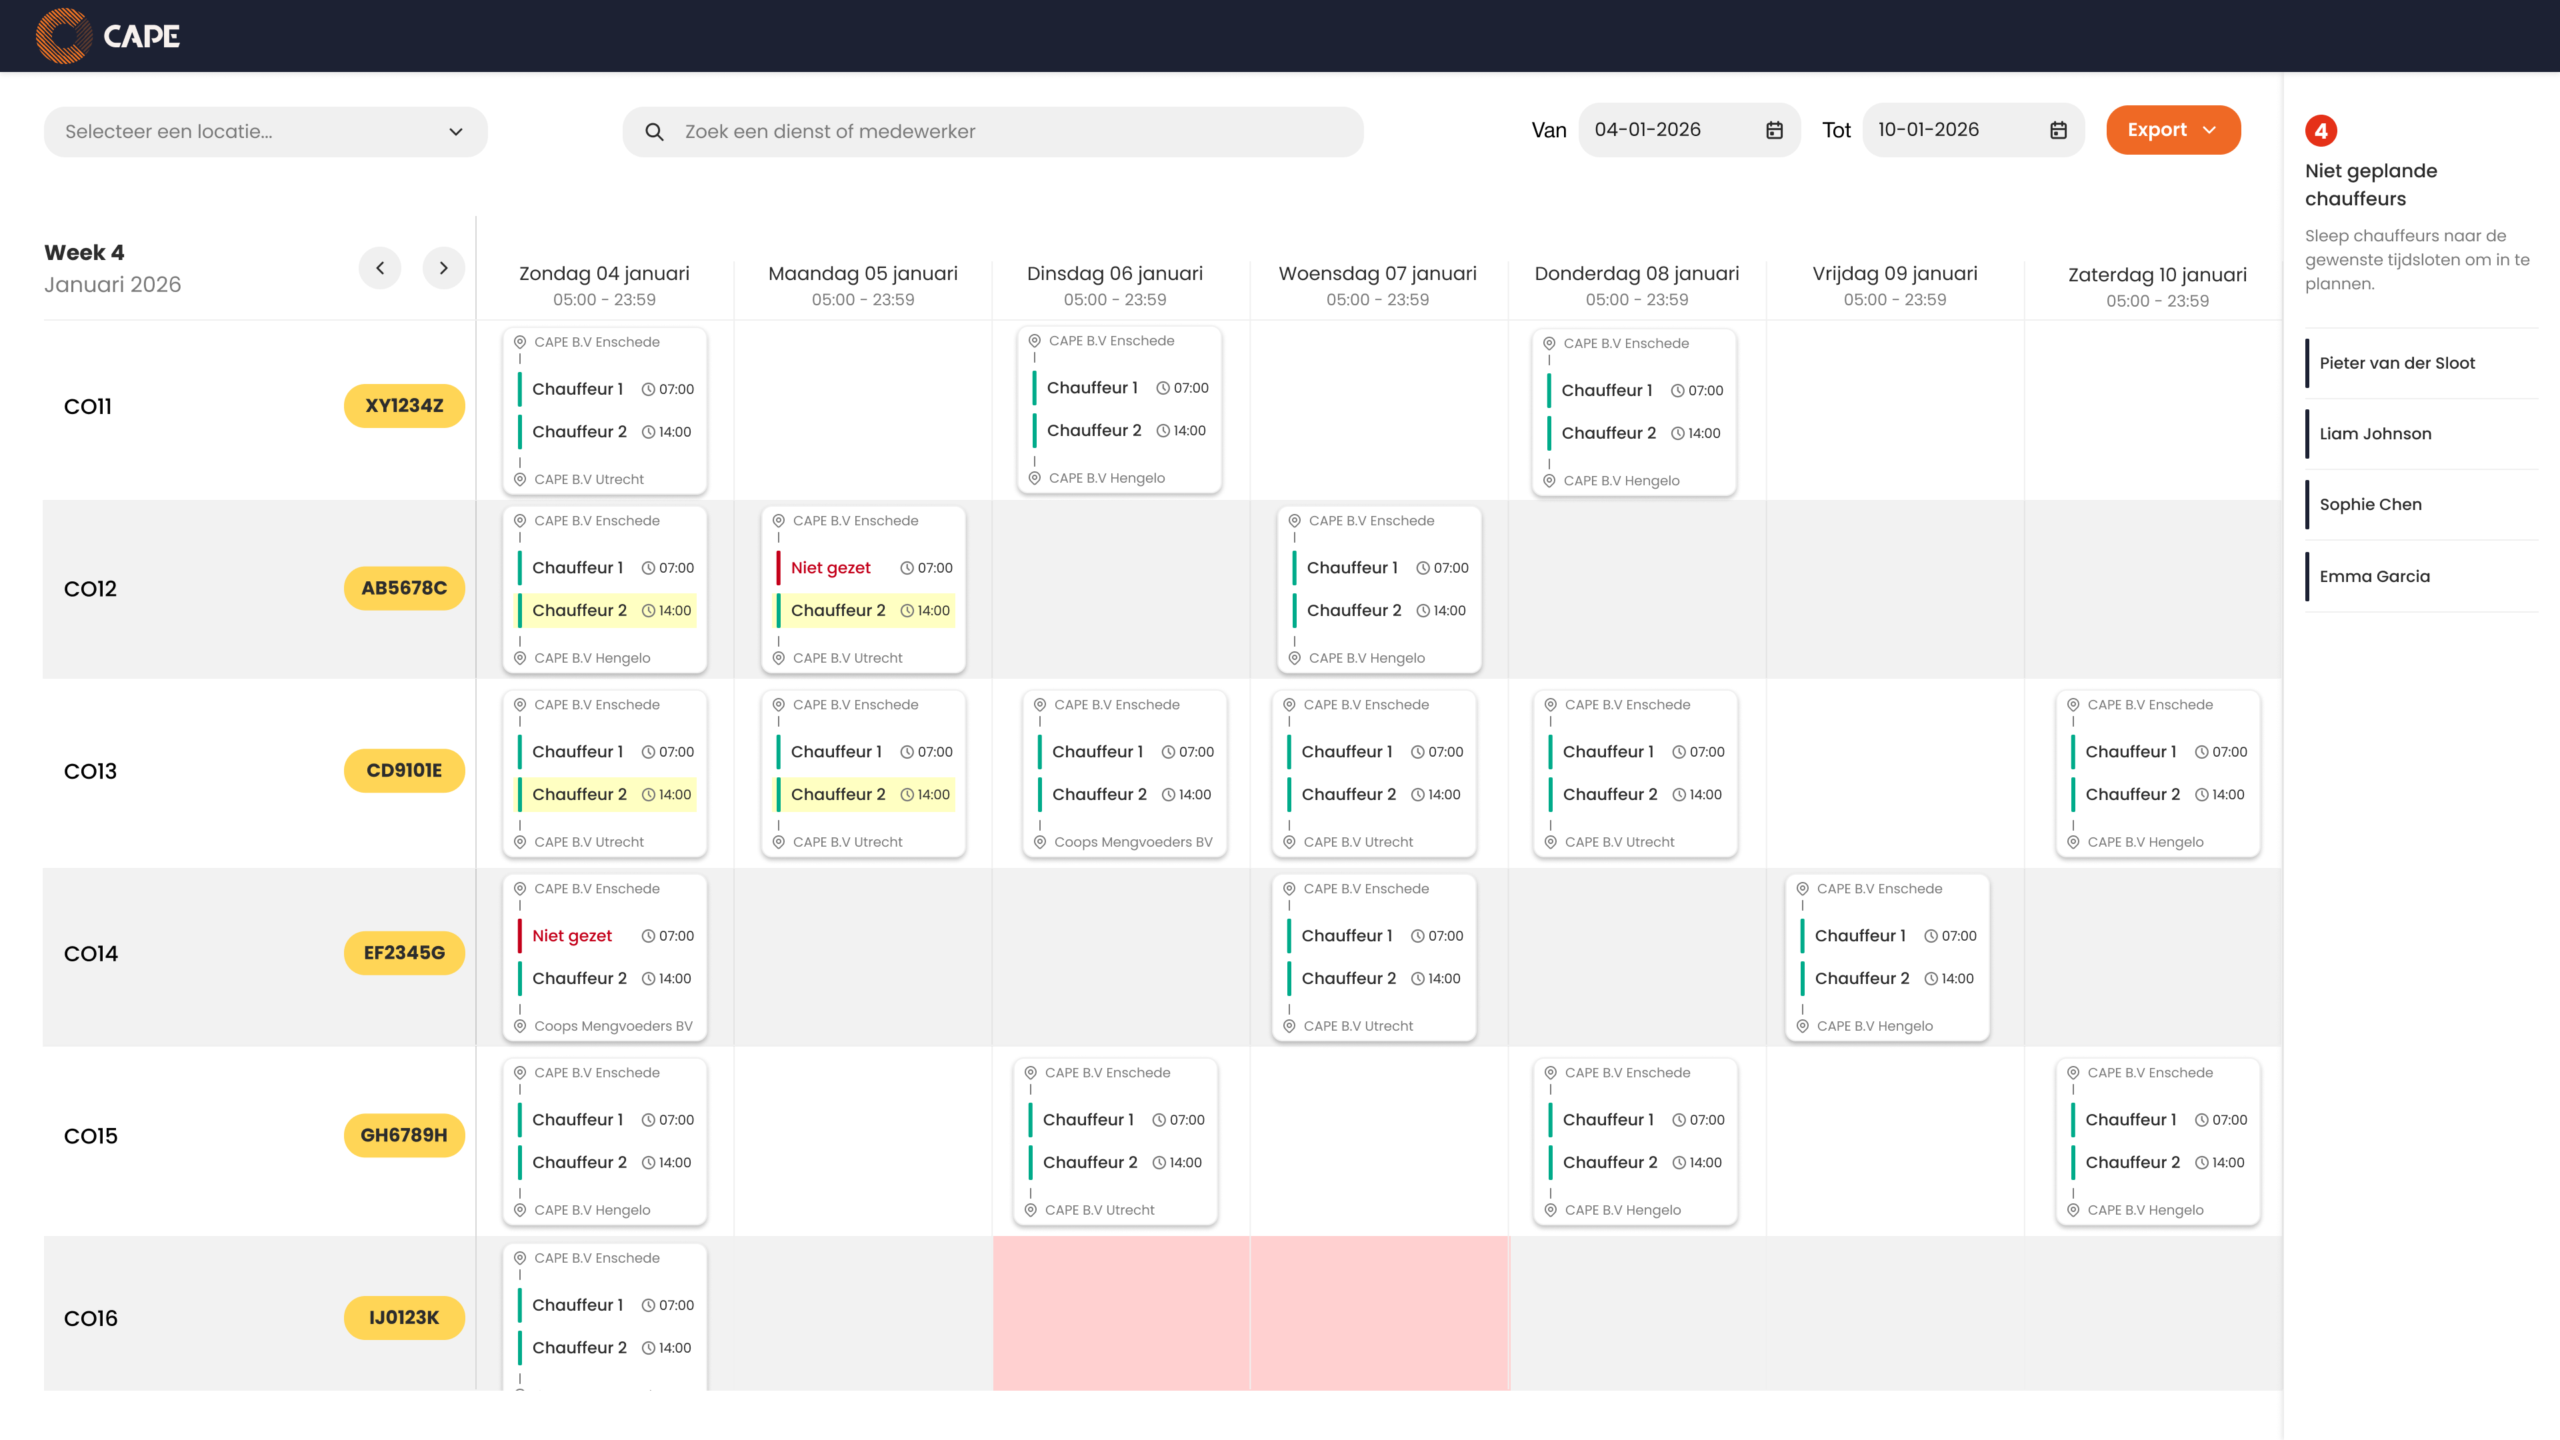Click Niet gezet slot on CO14 Zondag
The height and width of the screenshot is (1440, 2560).
click(572, 936)
